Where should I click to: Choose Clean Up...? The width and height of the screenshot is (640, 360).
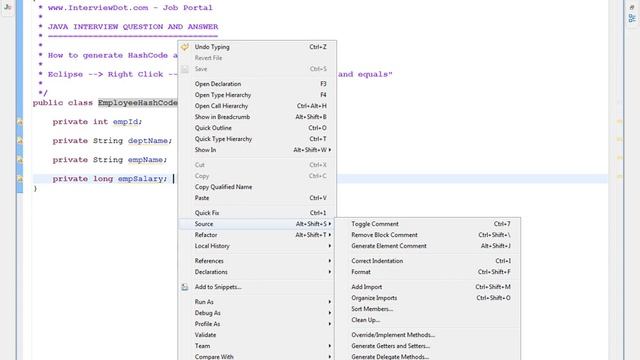(x=428, y=320)
